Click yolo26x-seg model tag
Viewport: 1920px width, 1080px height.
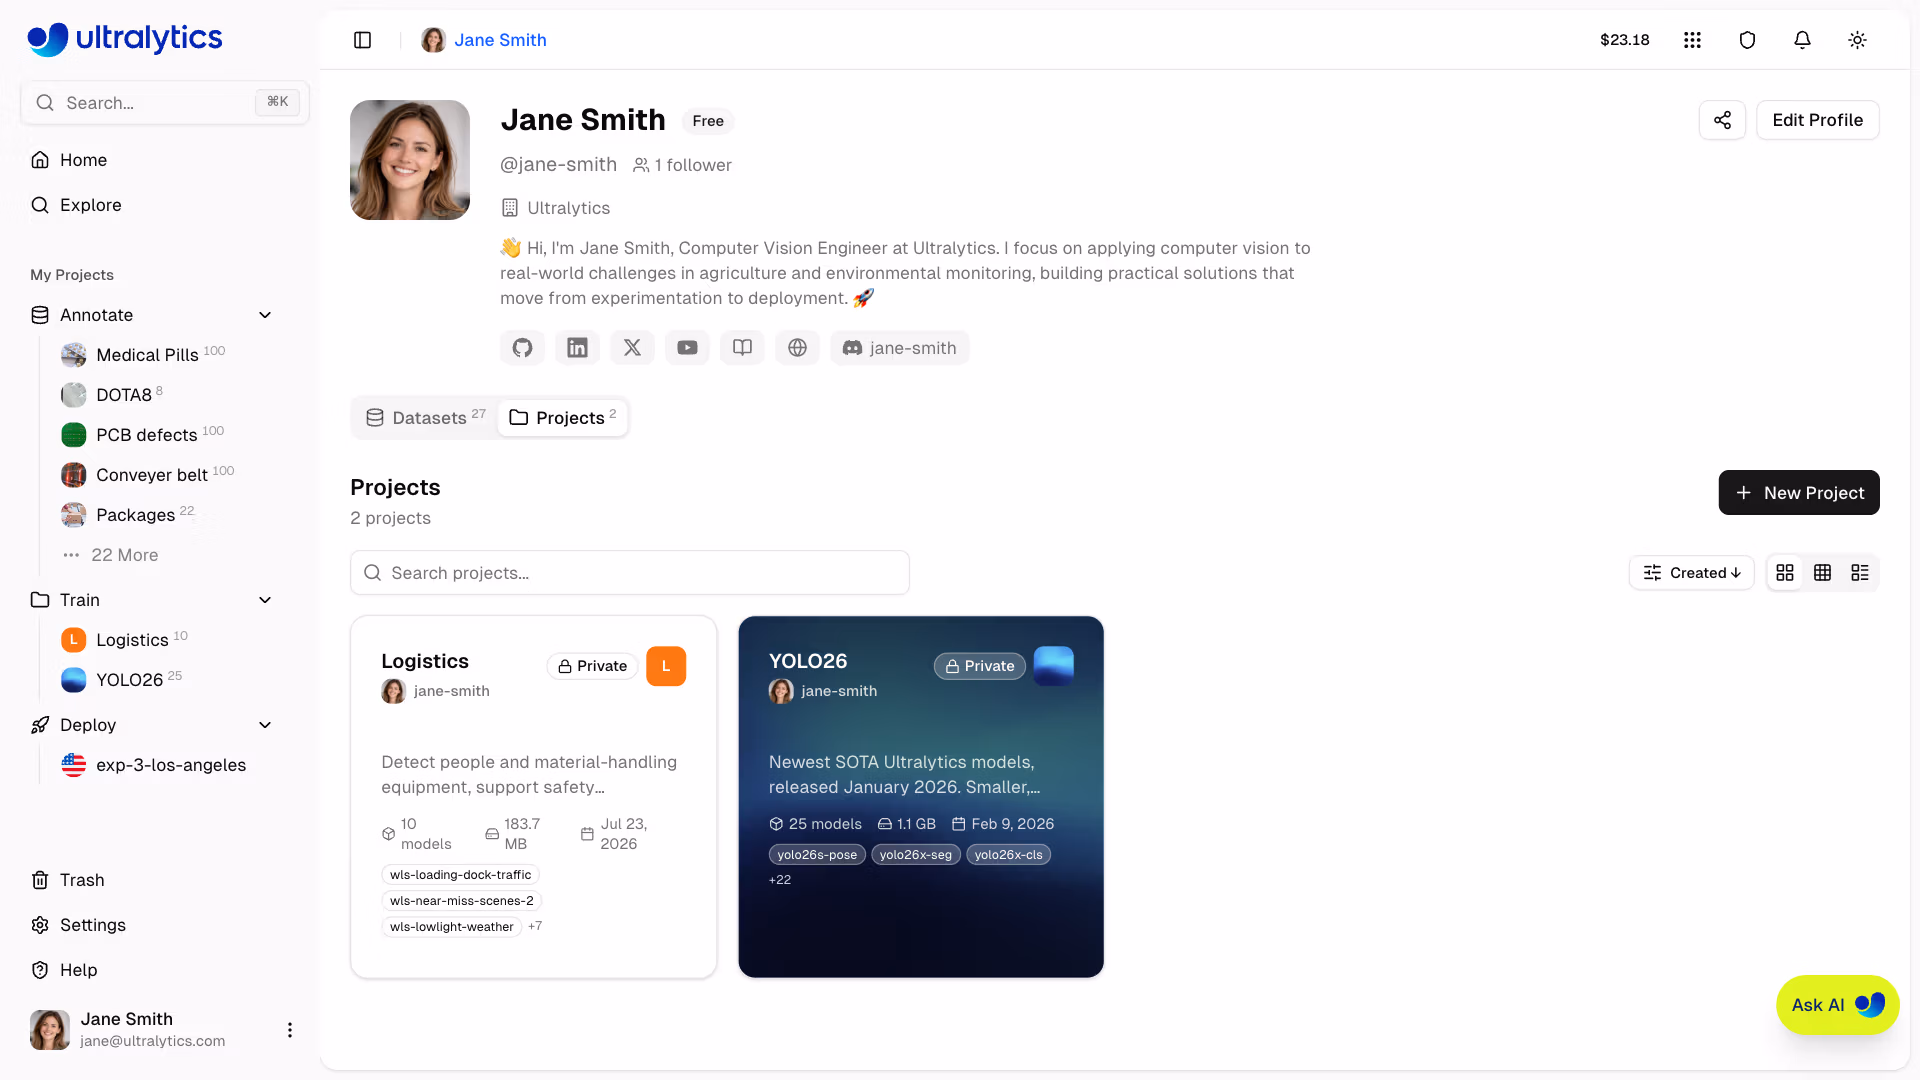click(915, 855)
